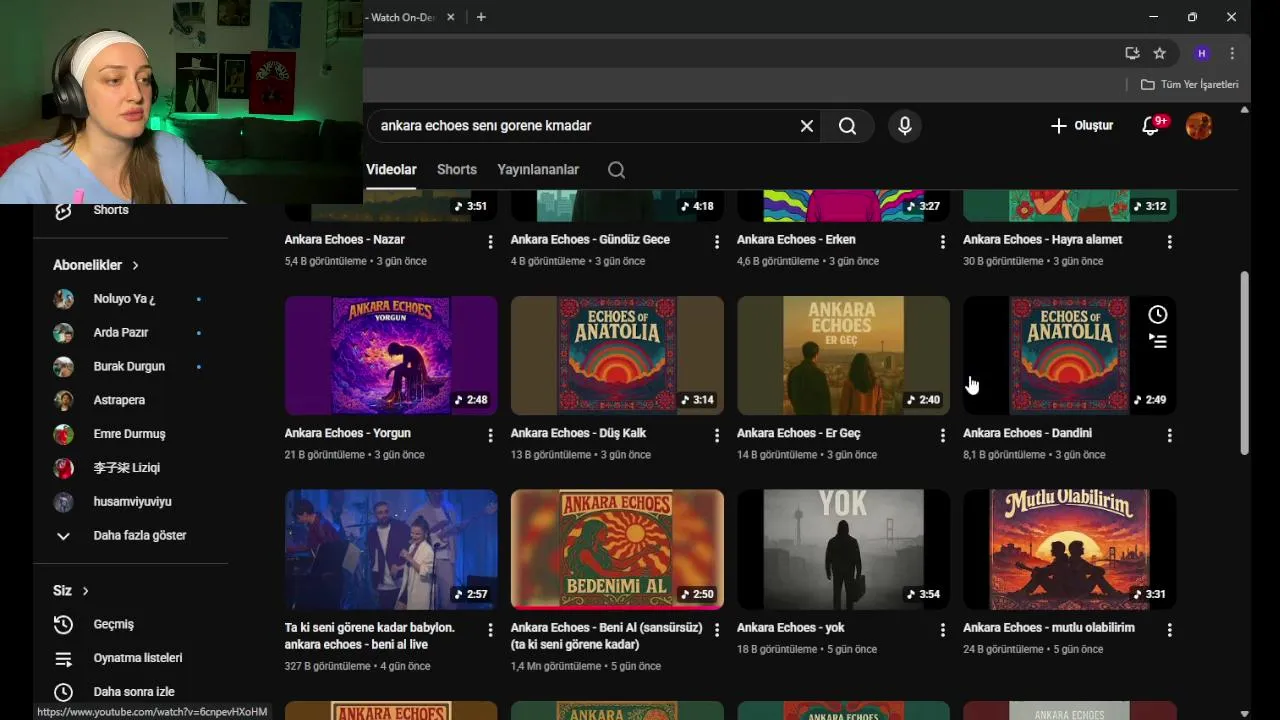Open options menu for Ankara Echoes - Yorgun
Image resolution: width=1280 pixels, height=720 pixels.
[x=490, y=436]
